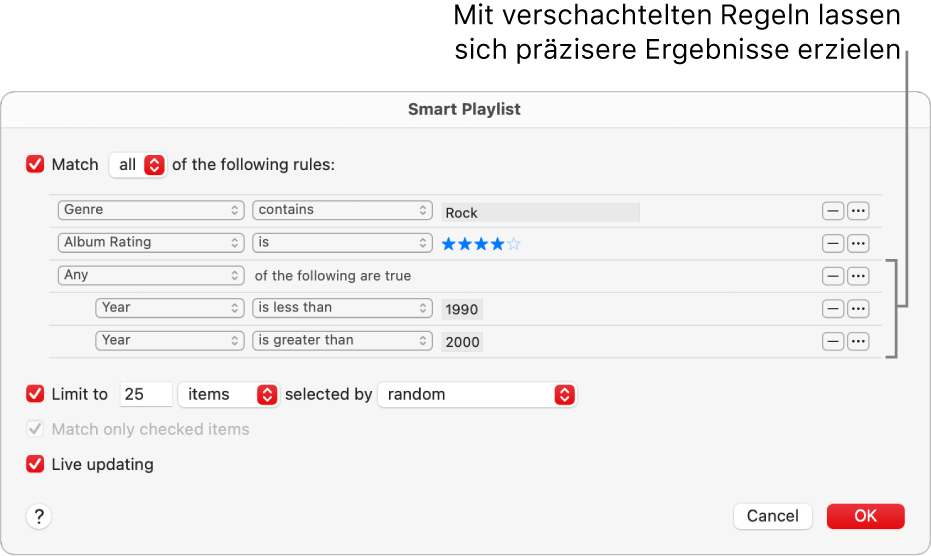Click ellipsis button on Album Rating row
The height and width of the screenshot is (556, 931).
click(x=858, y=244)
